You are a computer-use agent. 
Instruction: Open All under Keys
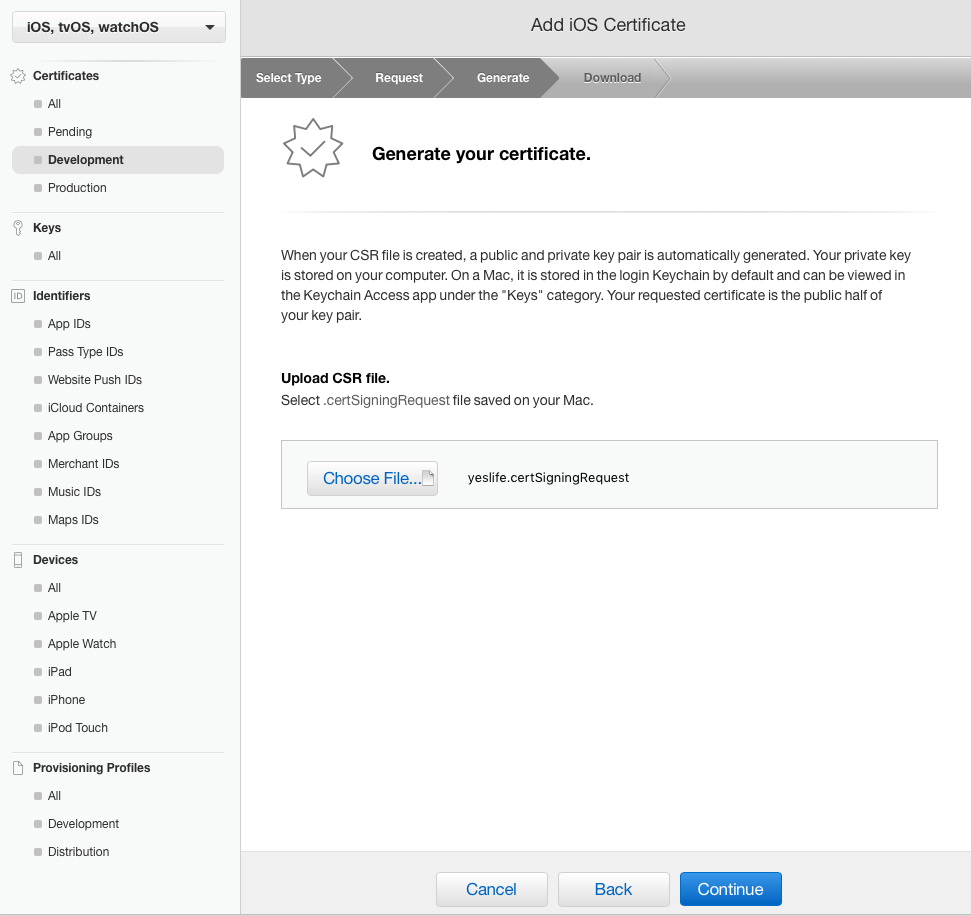pos(54,256)
